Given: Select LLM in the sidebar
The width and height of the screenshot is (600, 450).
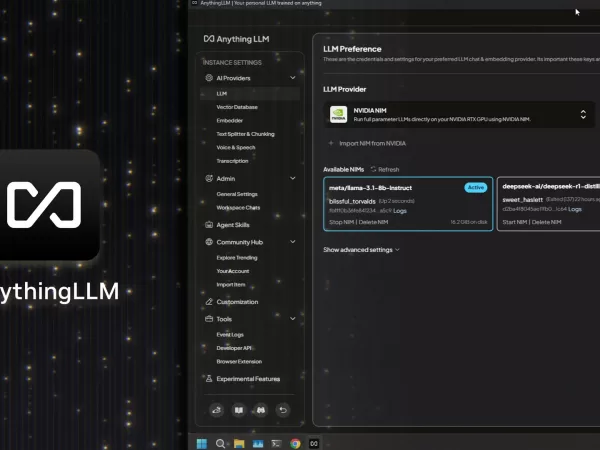Looking at the screenshot, I should (250, 93).
